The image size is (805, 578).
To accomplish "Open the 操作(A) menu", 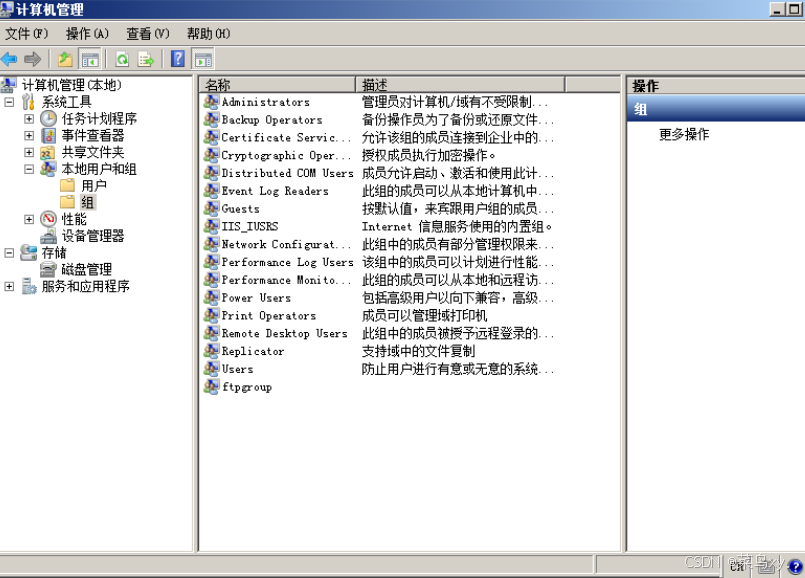I will (87, 33).
